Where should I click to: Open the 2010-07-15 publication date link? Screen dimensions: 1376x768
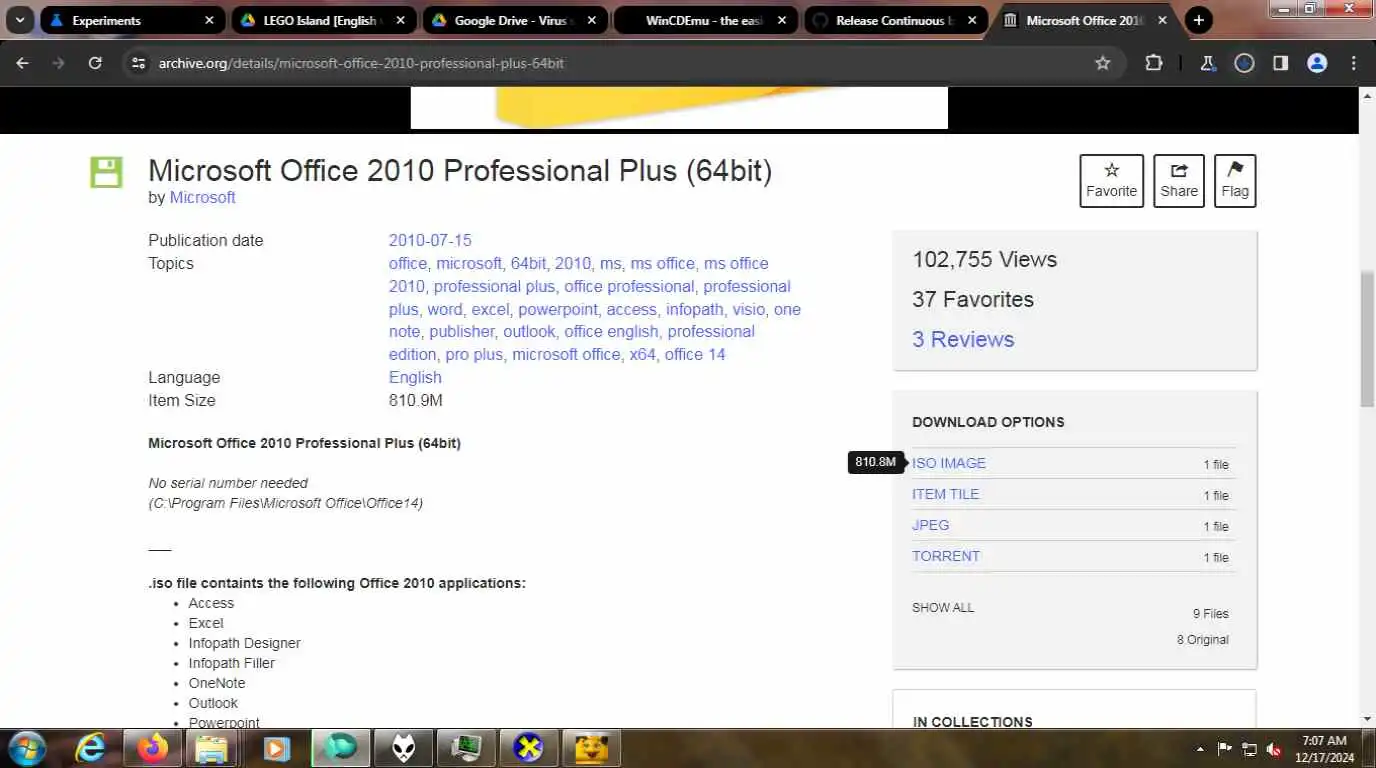point(430,240)
